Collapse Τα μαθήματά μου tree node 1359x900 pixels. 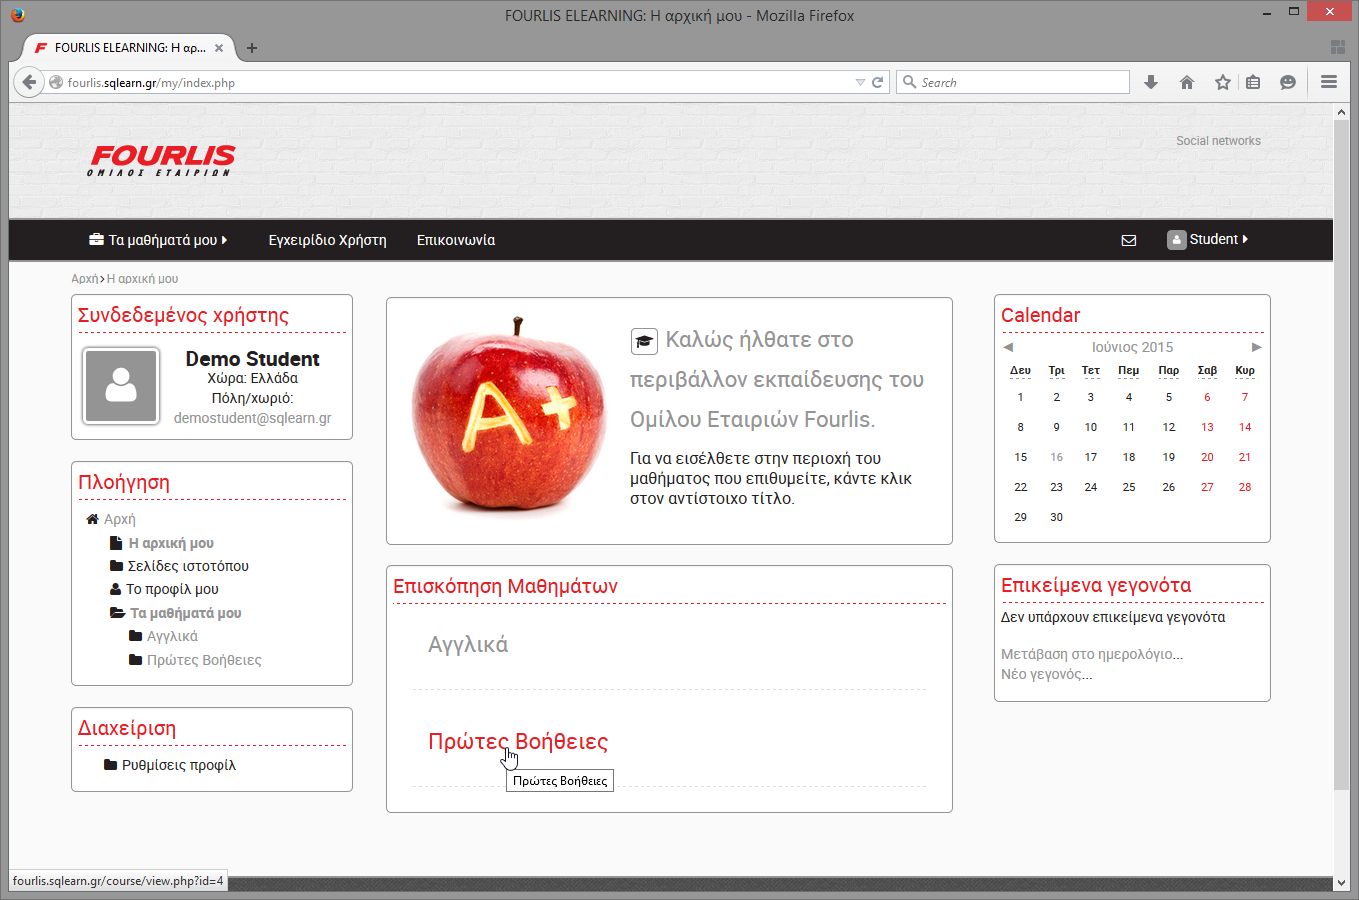coord(117,613)
